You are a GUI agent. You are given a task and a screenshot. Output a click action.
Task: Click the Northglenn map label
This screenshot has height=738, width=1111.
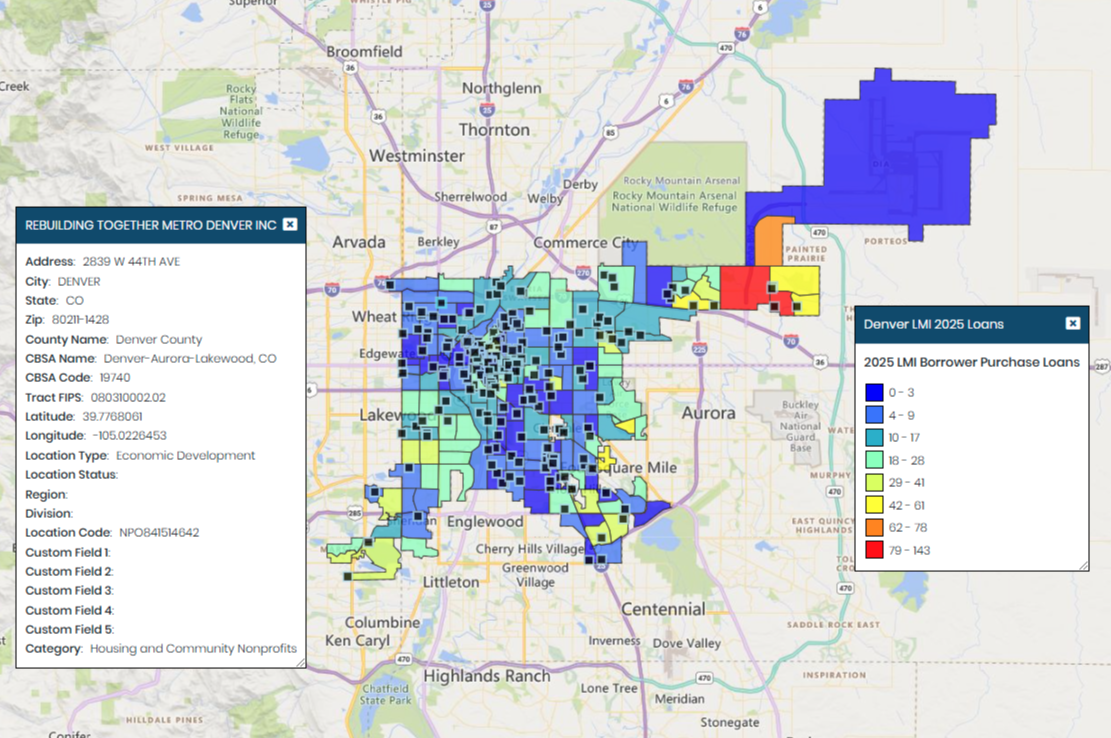click(x=502, y=89)
